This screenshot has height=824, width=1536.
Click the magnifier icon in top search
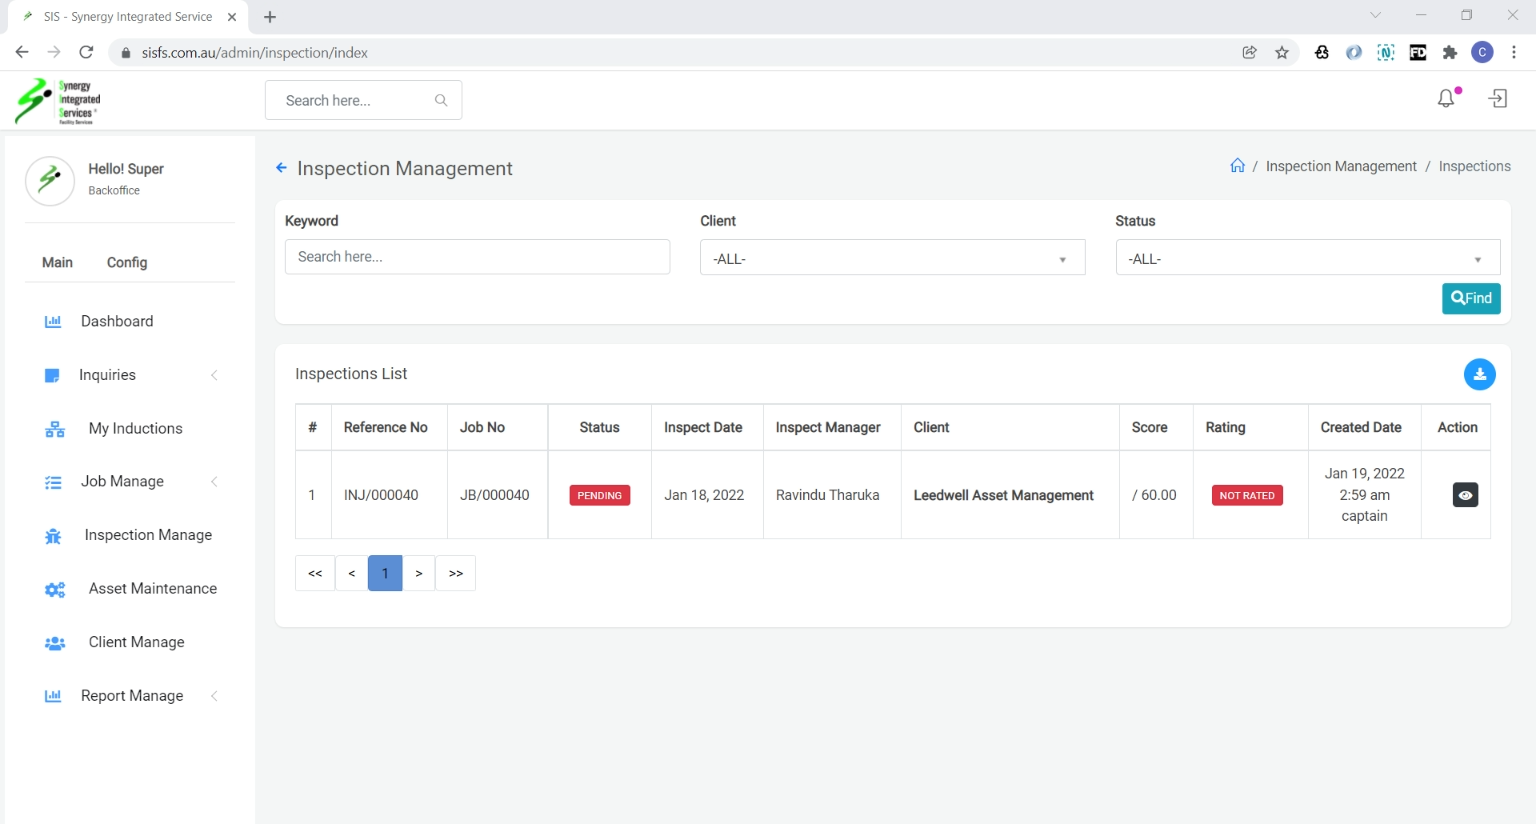(x=441, y=100)
